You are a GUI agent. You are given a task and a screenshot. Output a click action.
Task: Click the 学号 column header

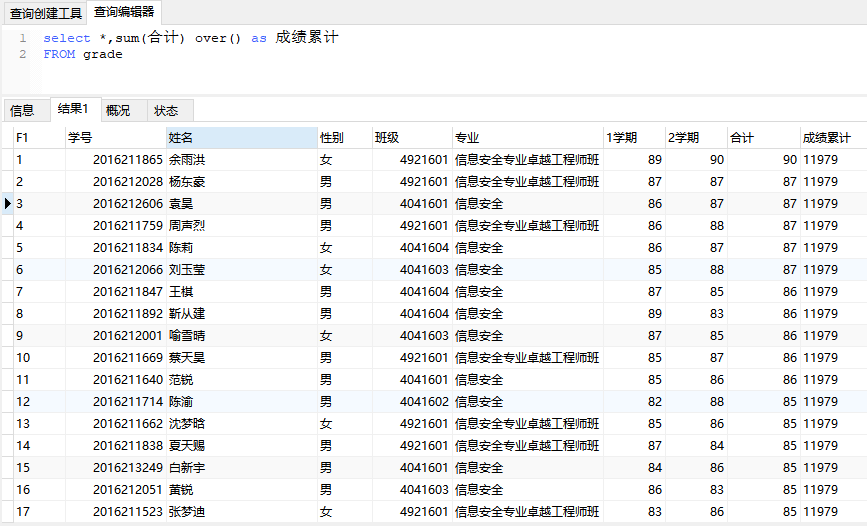tap(116, 138)
